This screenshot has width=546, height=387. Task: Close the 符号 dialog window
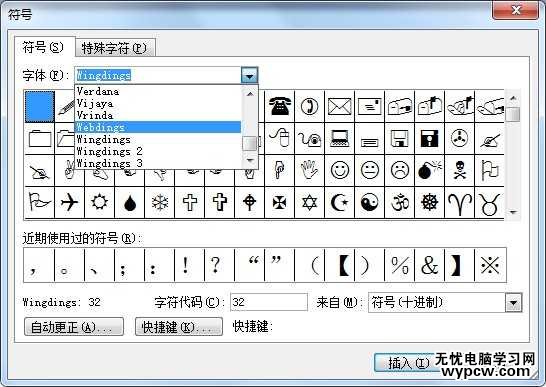point(515,10)
